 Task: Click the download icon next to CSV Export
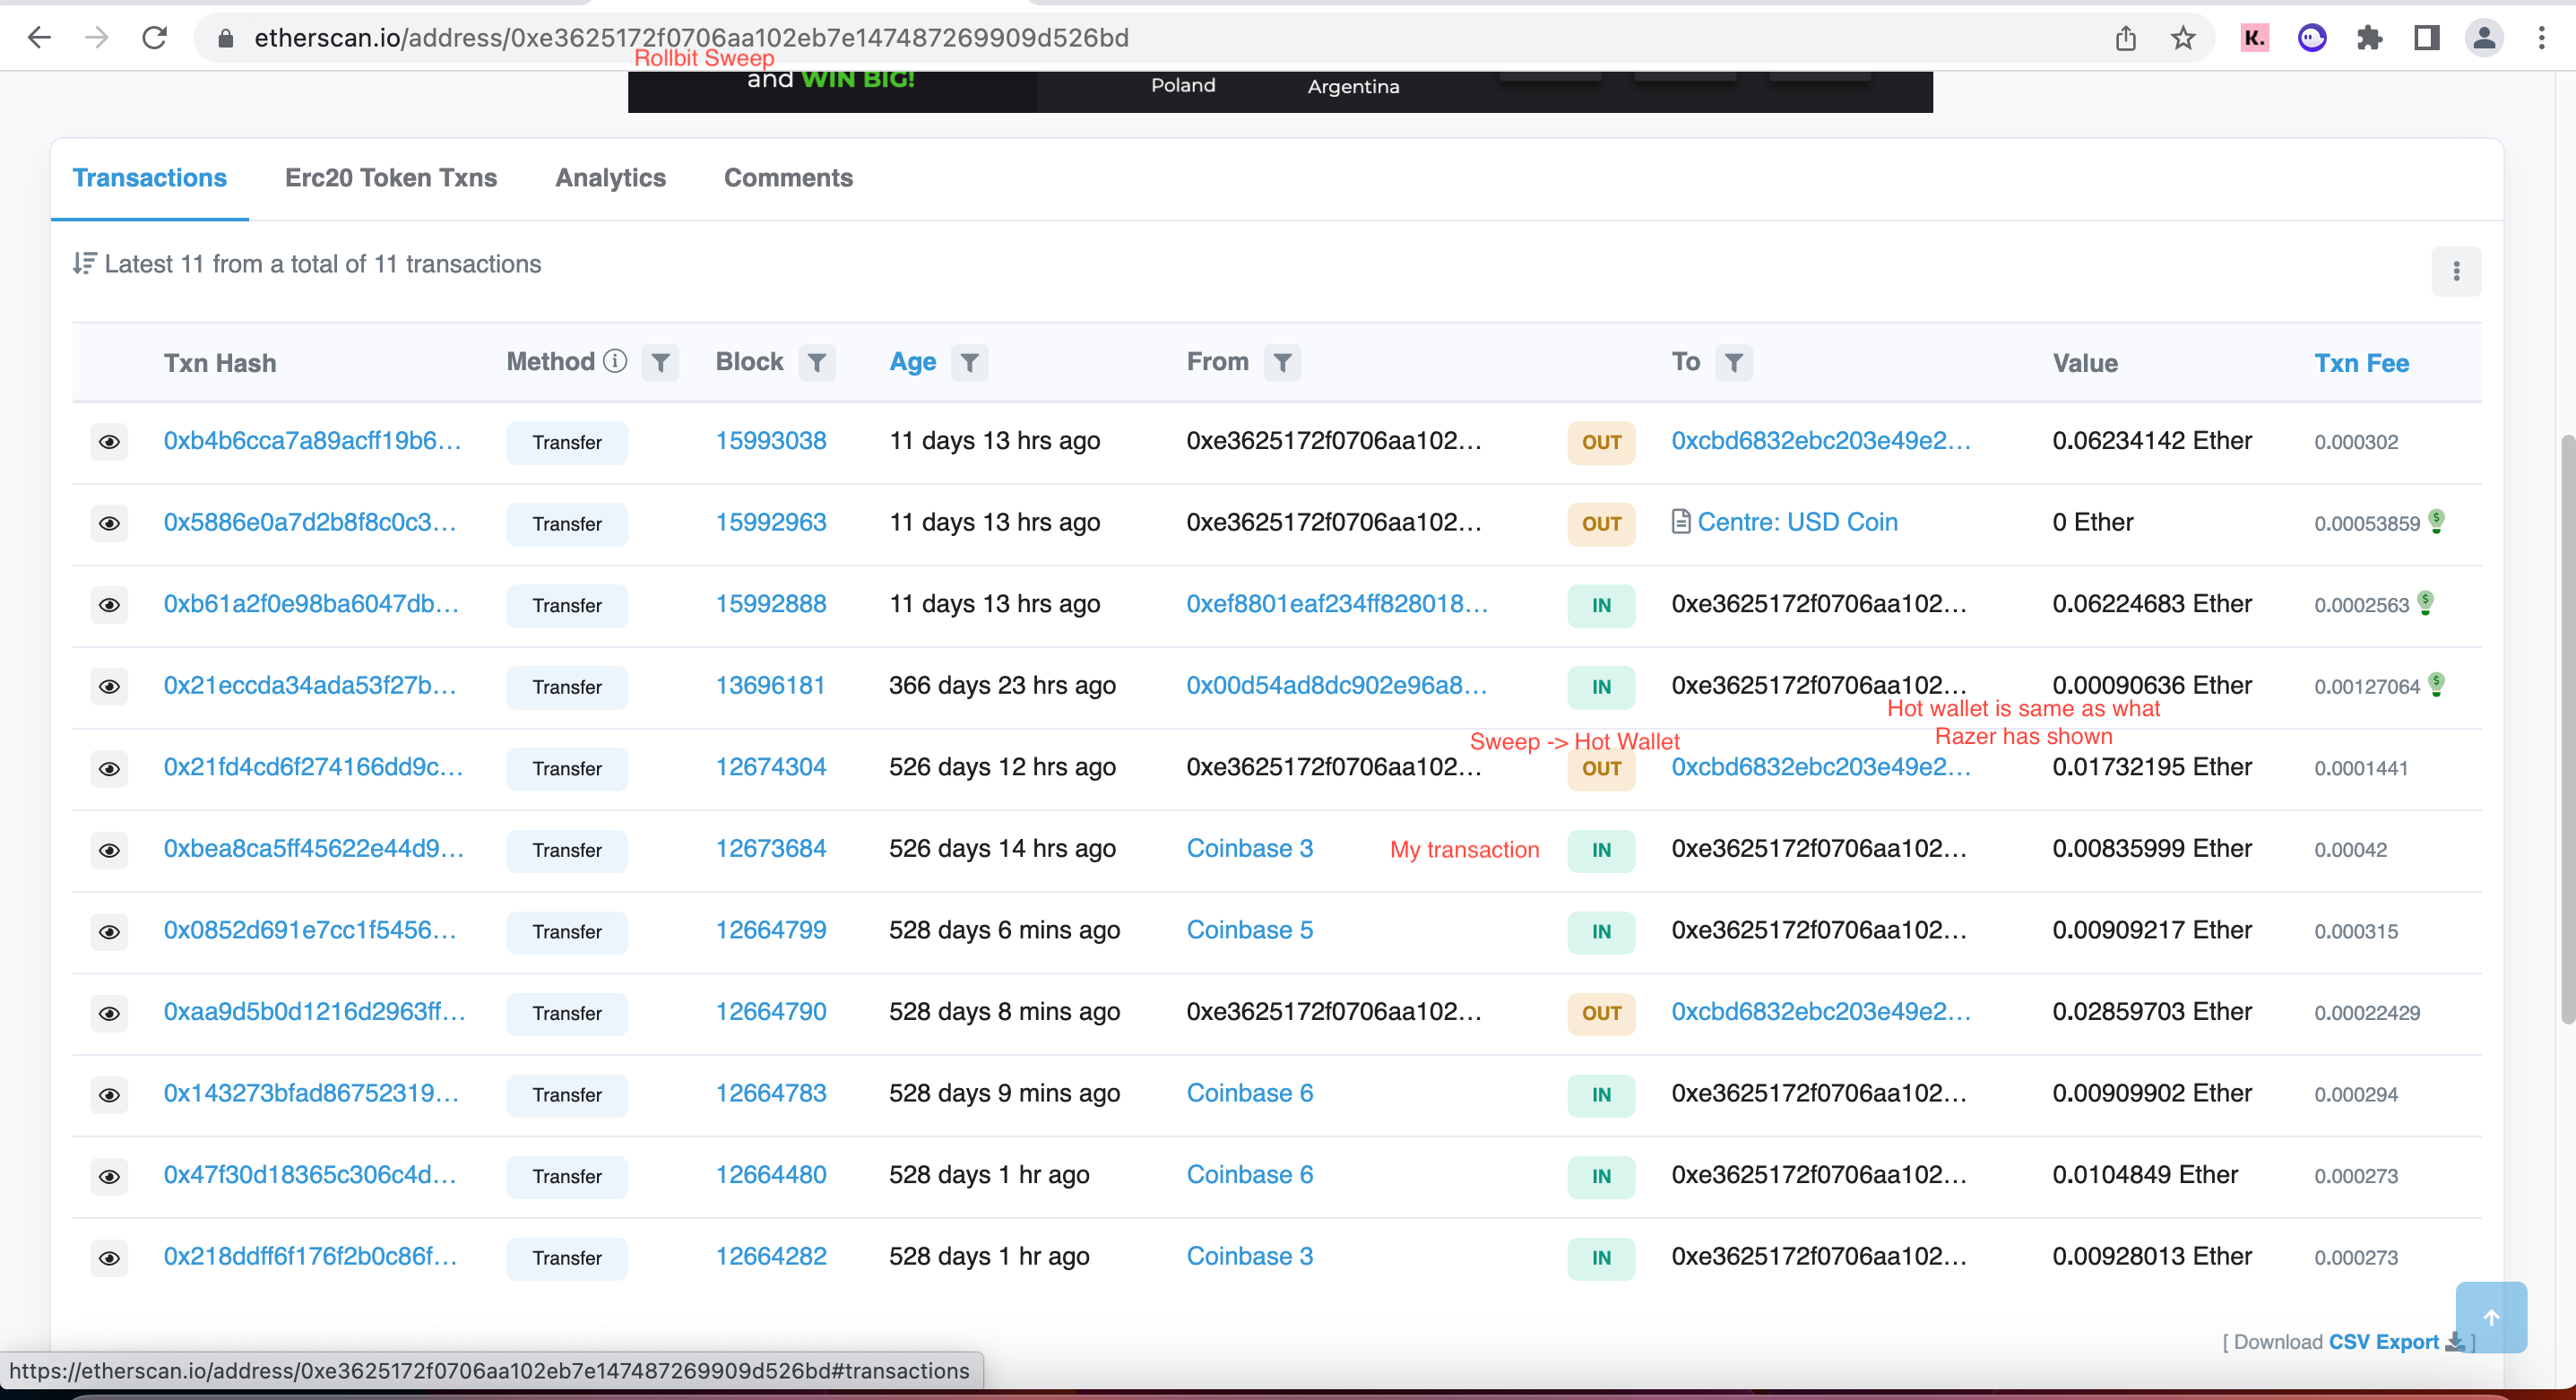[2454, 1342]
